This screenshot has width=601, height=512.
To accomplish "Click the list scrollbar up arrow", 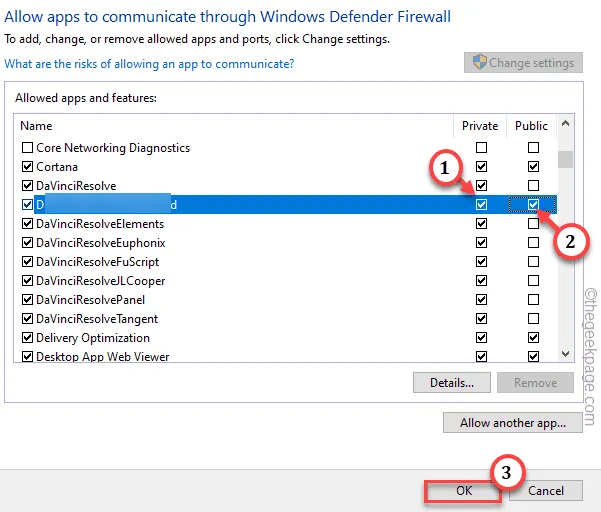I will pos(565,123).
